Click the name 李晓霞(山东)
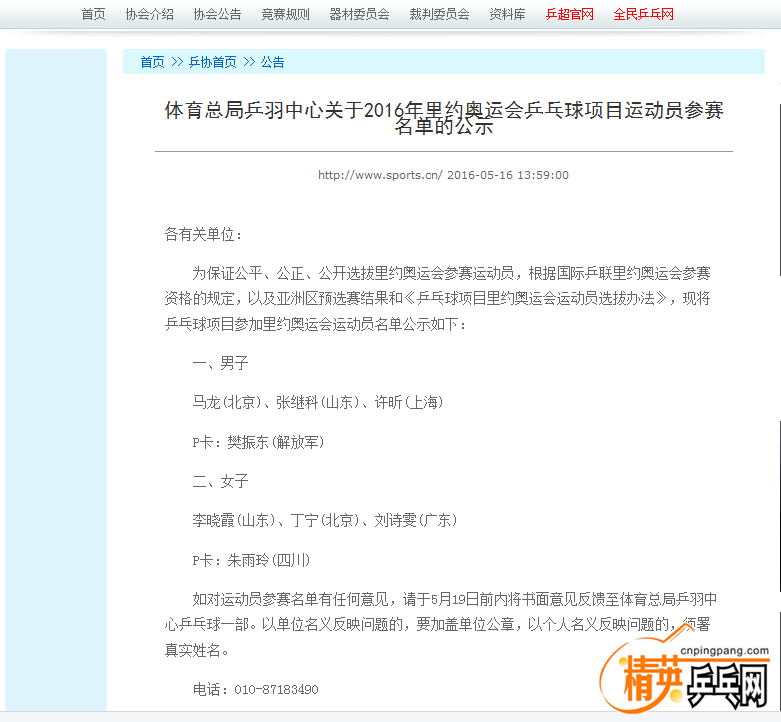Image resolution: width=781 pixels, height=722 pixels. 234,520
